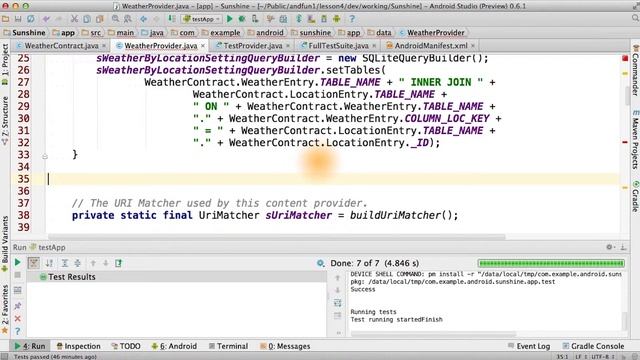Switch to WeatherContract.java tab
Viewport: 640px width, 360px height.
click(61, 46)
